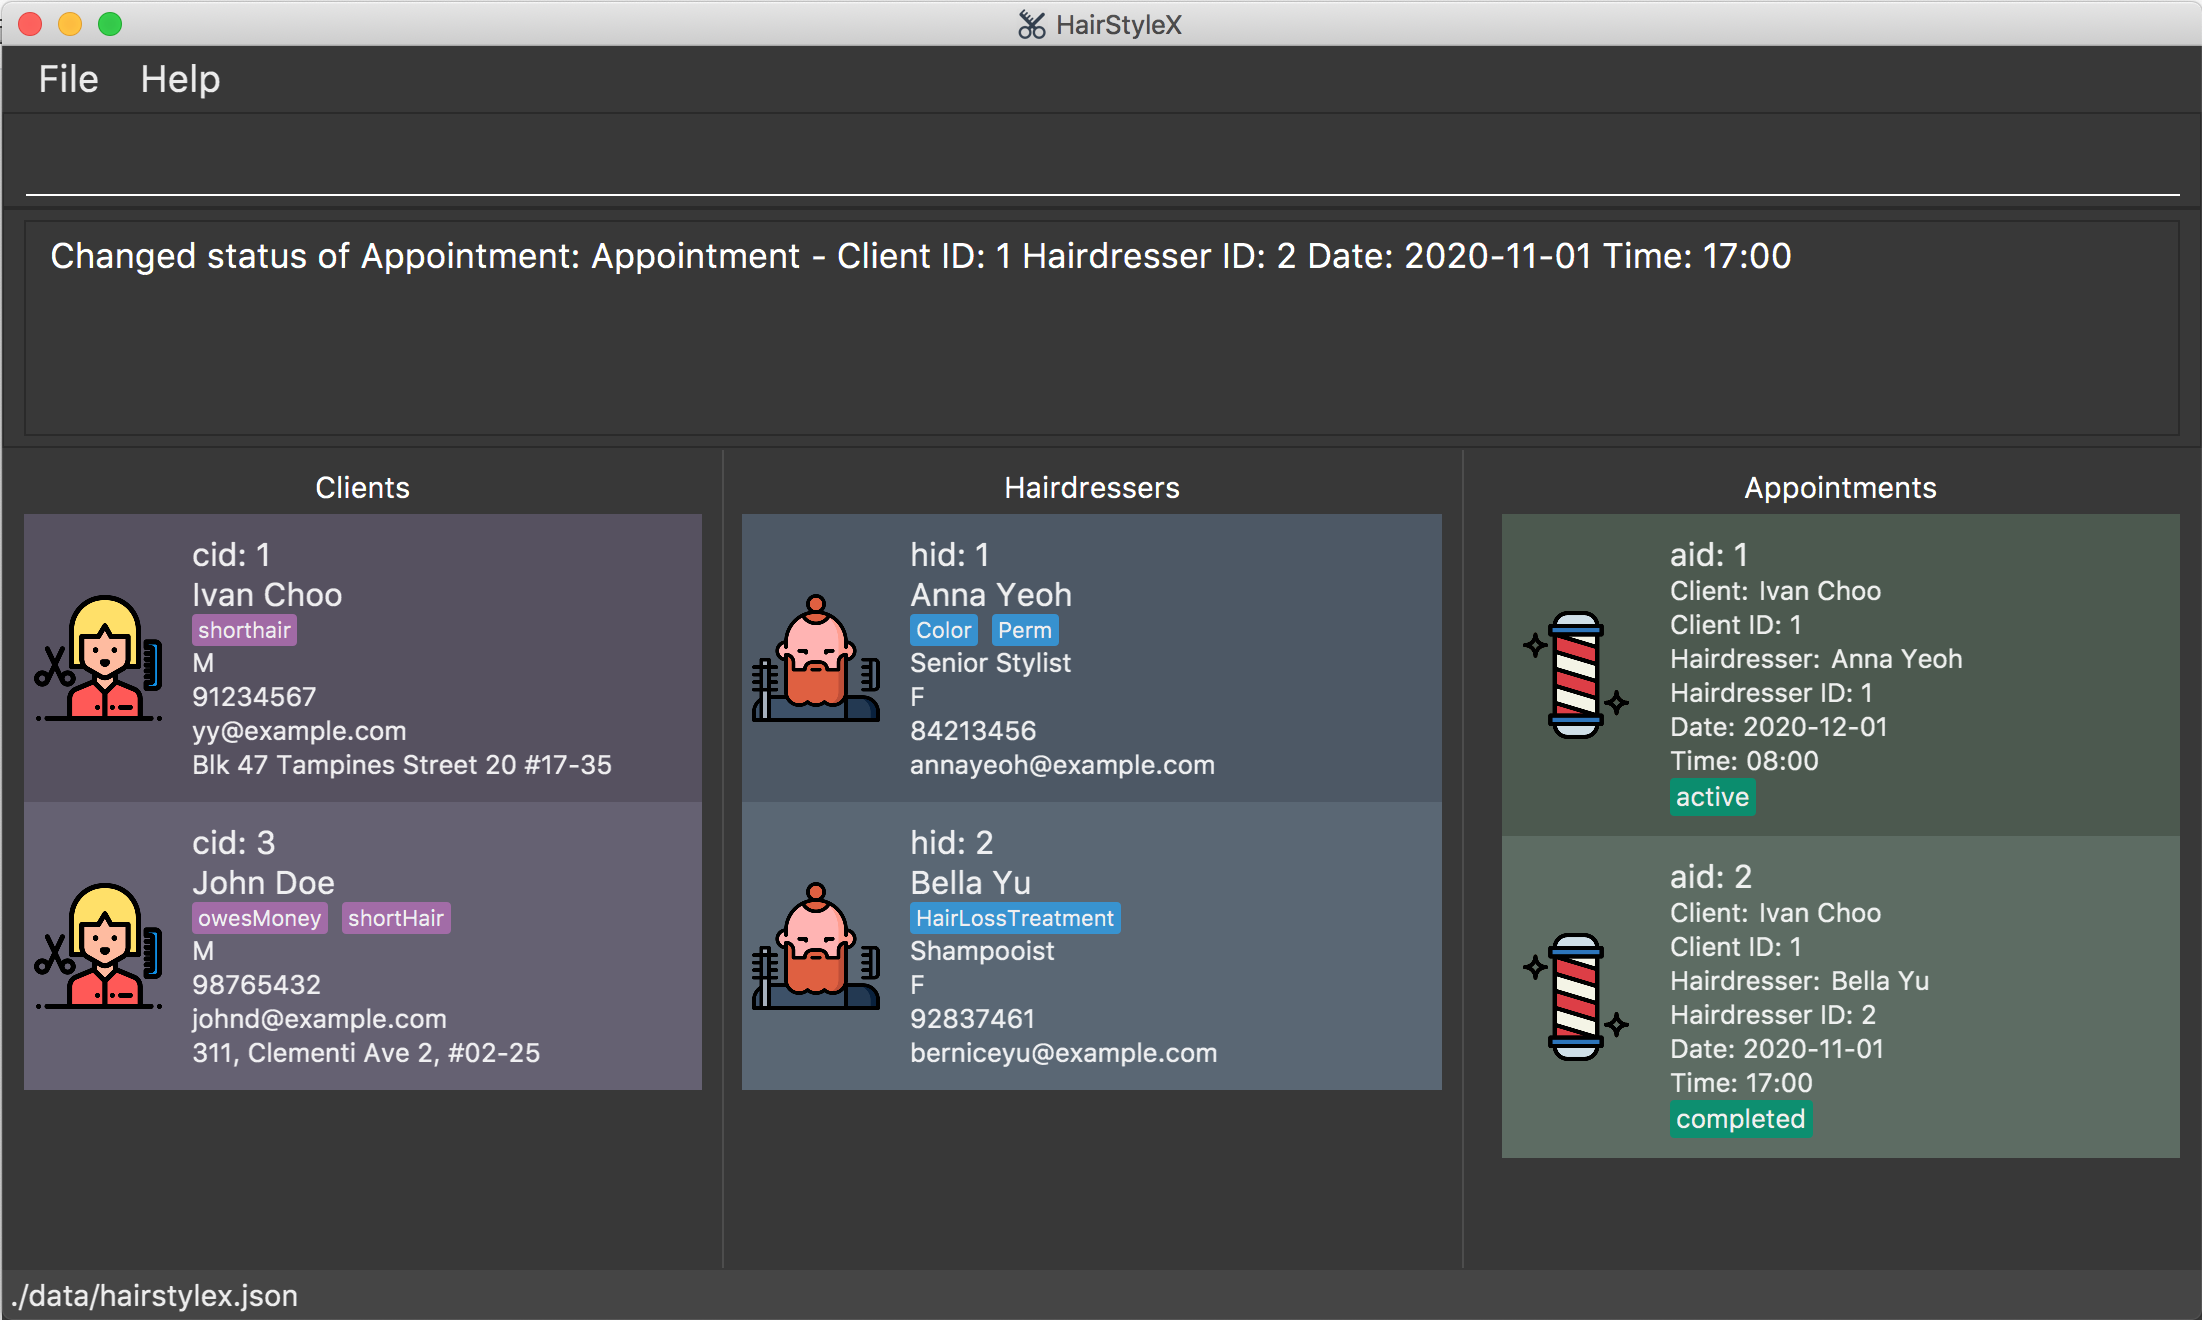The image size is (2202, 1320).
Task: Expand the Perm specialty tag for Anna Yeoh
Action: [x=1022, y=630]
